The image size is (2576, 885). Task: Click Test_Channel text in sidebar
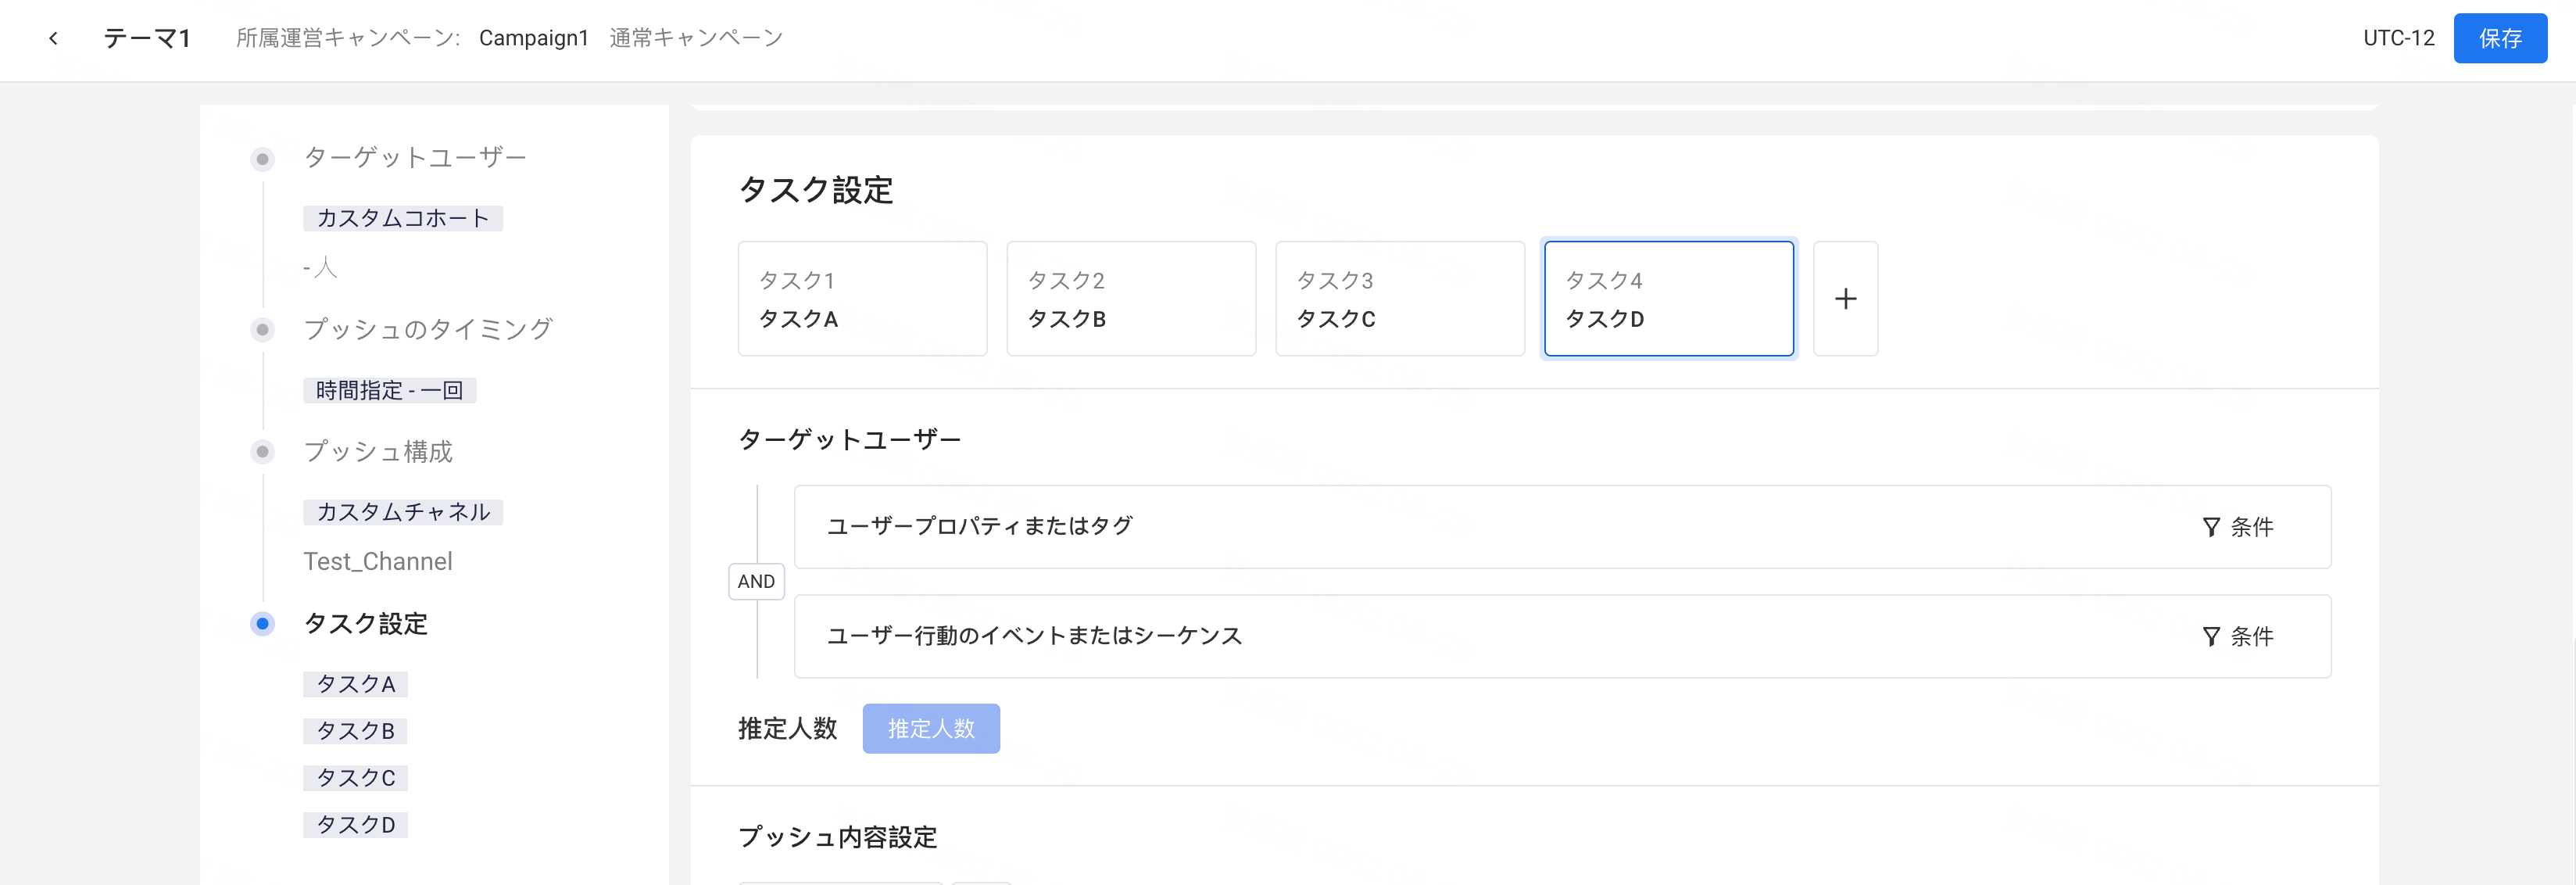point(378,561)
